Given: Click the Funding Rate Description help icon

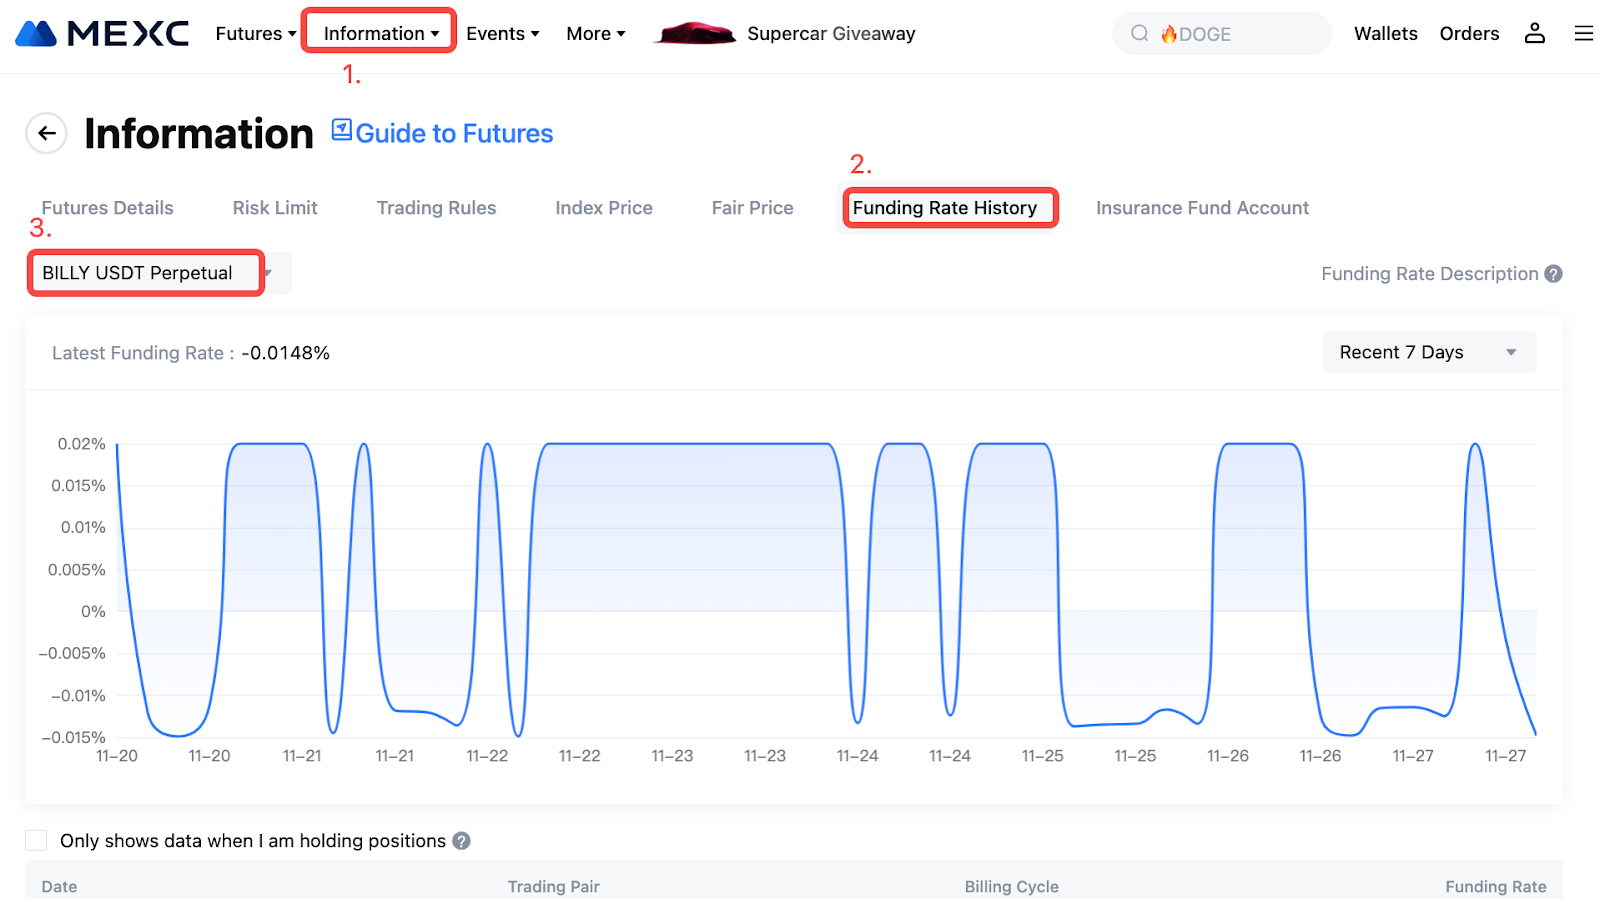Looking at the screenshot, I should tap(1553, 274).
